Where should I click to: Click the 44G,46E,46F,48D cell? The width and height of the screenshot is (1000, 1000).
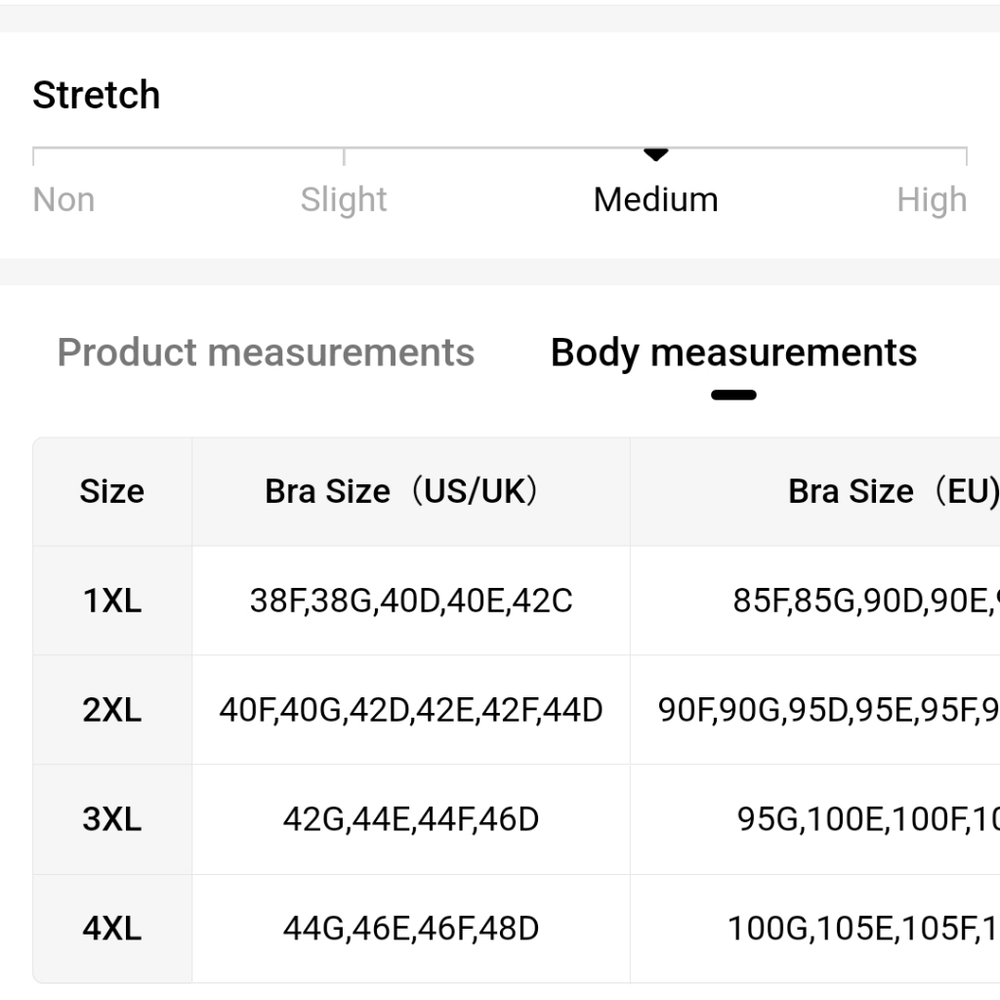click(x=411, y=929)
